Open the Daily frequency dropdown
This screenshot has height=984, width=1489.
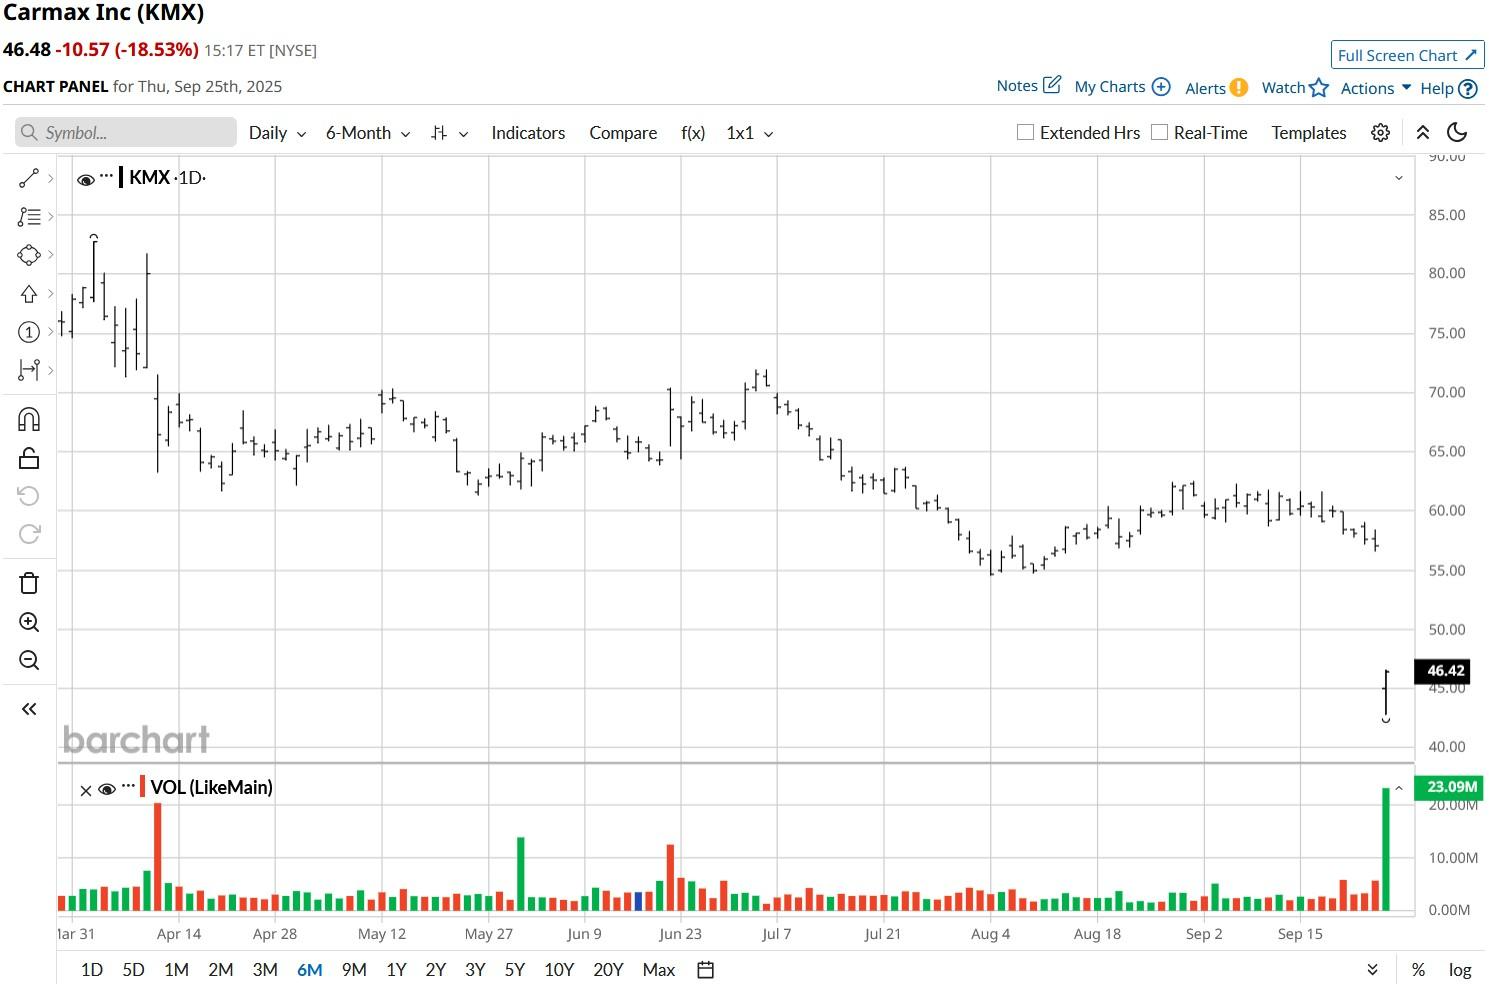click(277, 133)
